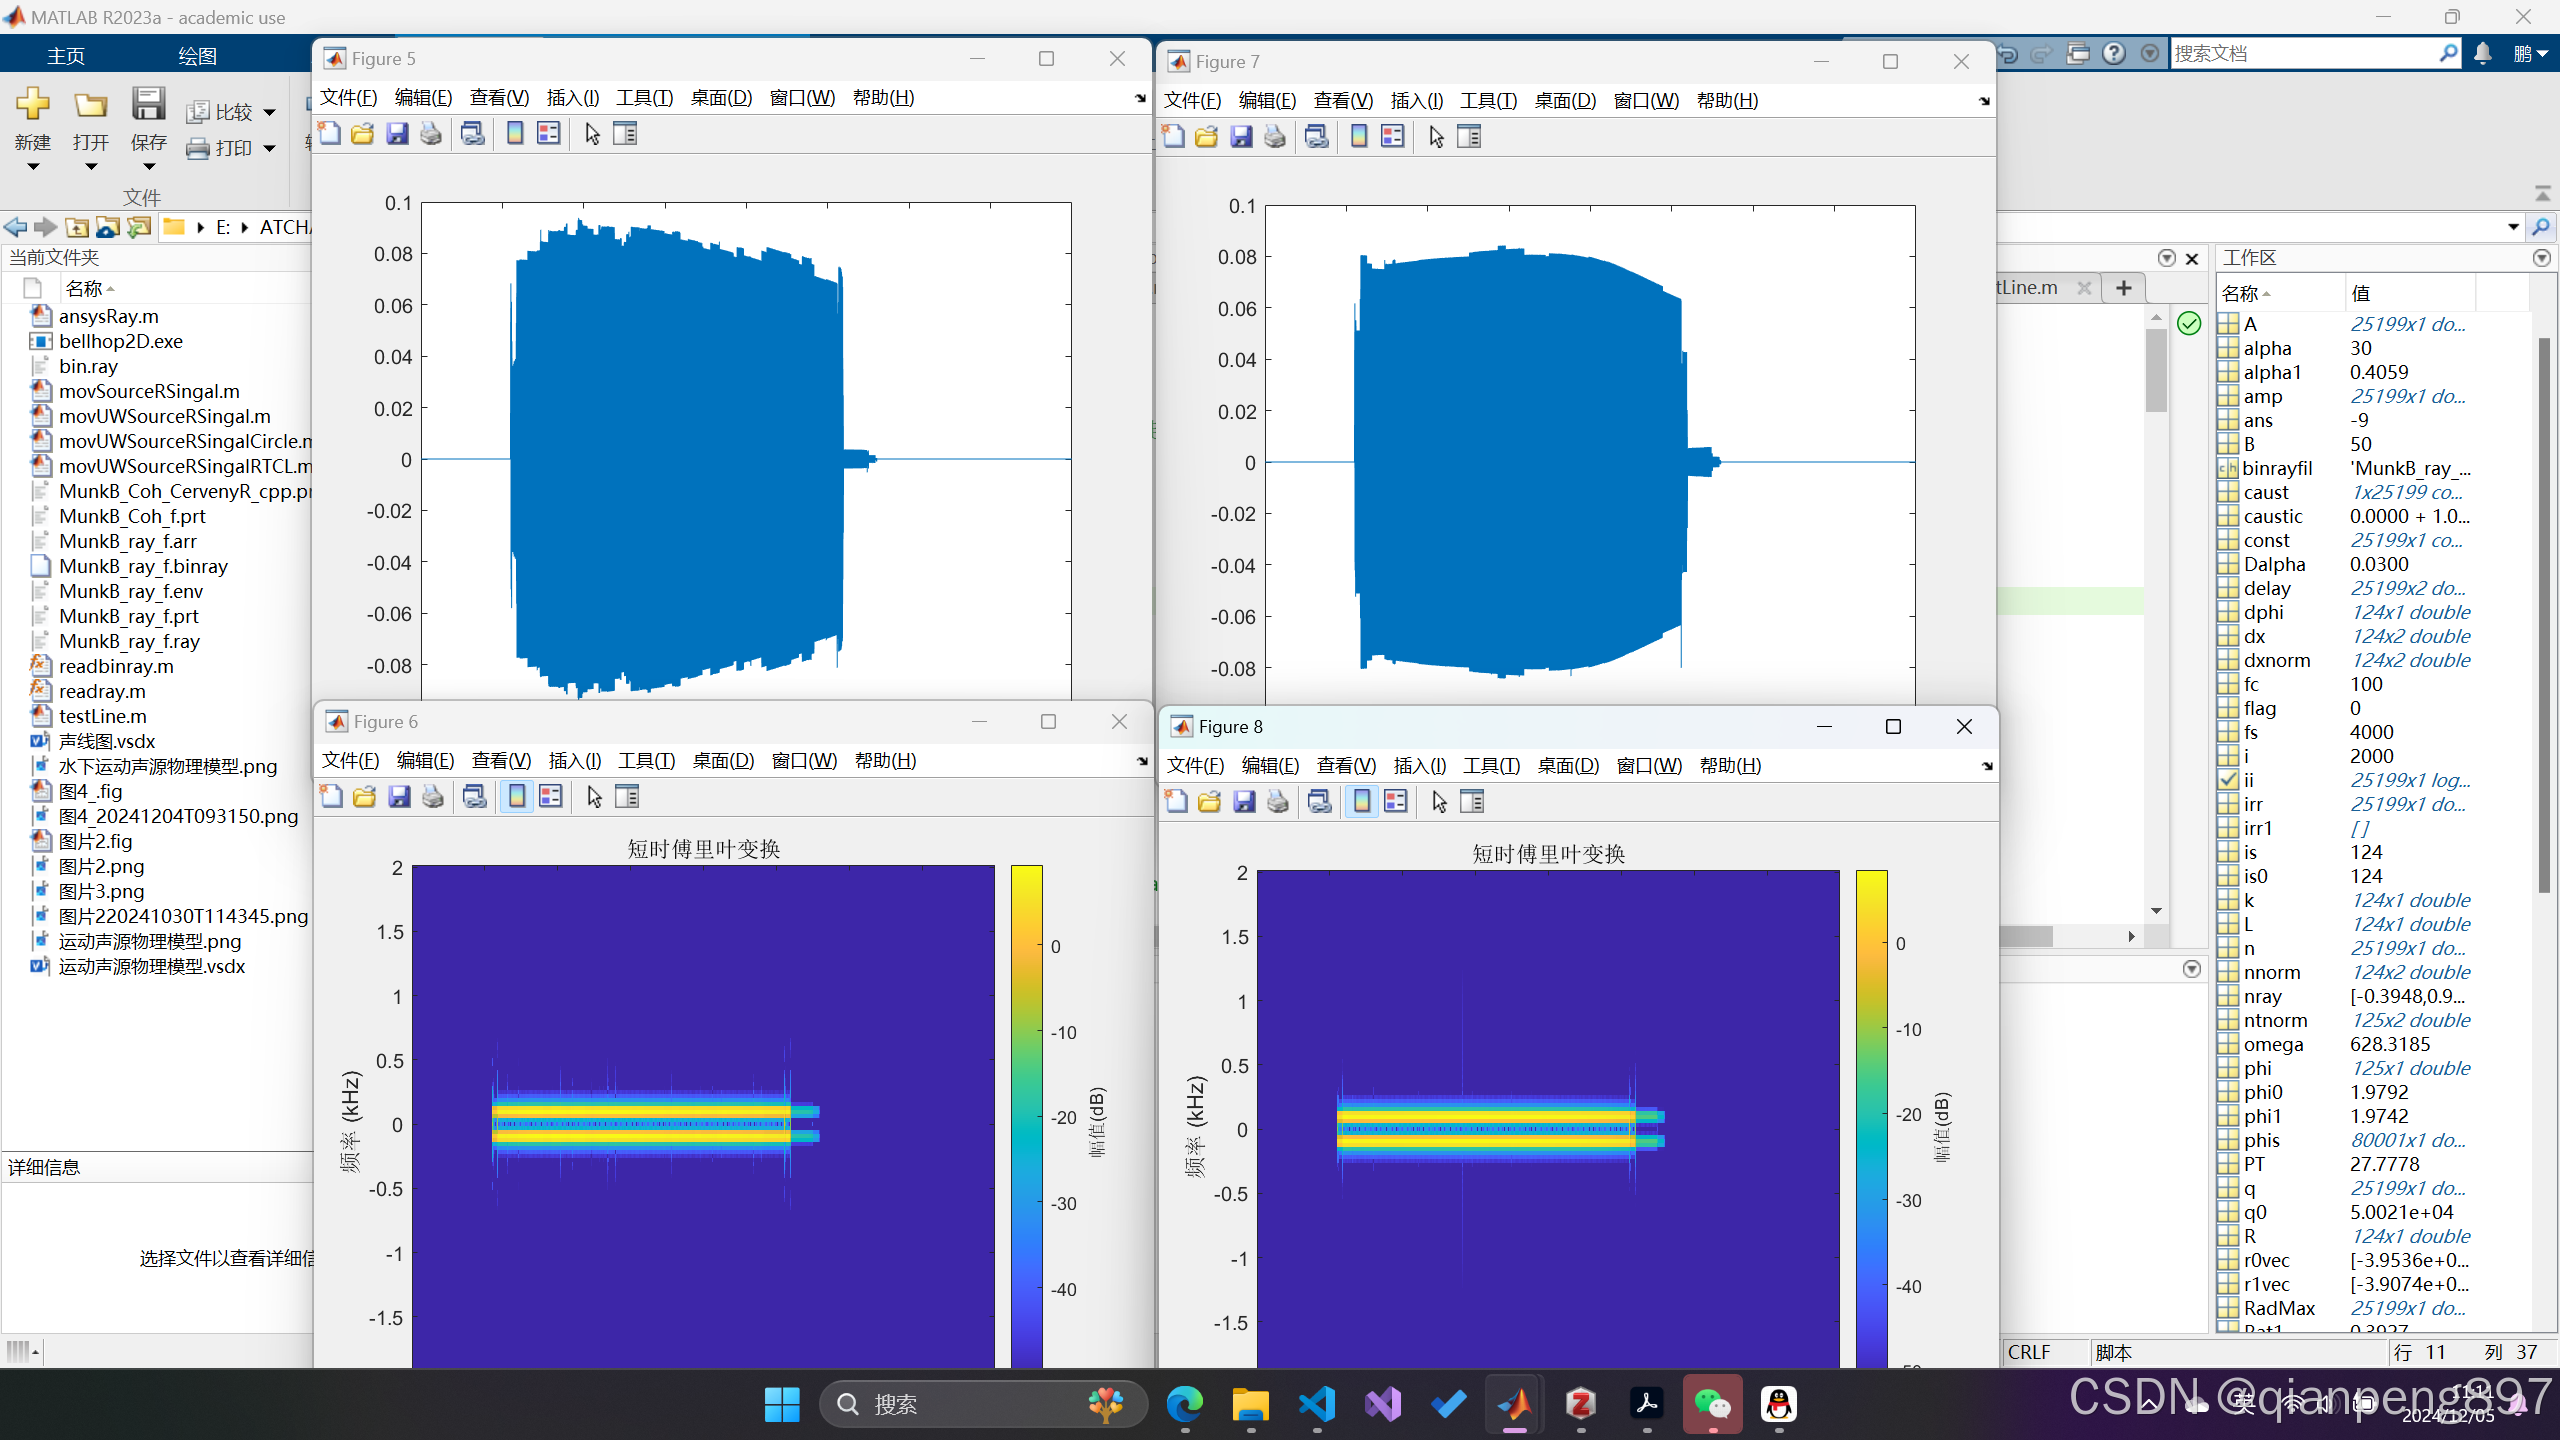Toggle Insert Legend in Figure 8 toolbar
This screenshot has width=2560, height=1440.
(1396, 802)
